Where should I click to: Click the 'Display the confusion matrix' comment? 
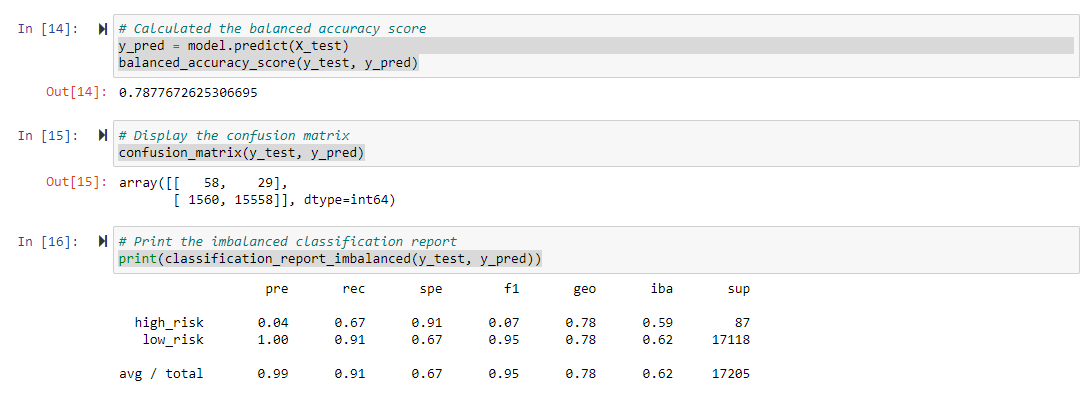point(234,135)
